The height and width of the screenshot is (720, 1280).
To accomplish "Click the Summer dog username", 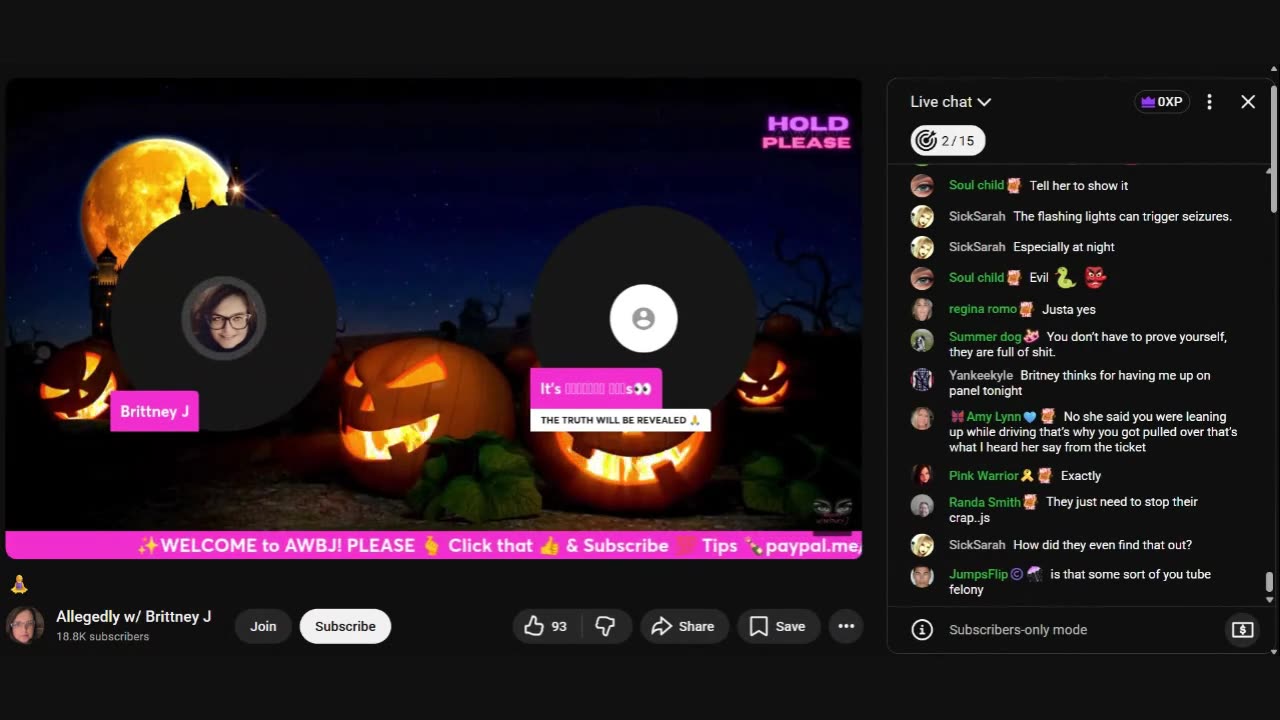I will pyautogui.click(x=985, y=337).
